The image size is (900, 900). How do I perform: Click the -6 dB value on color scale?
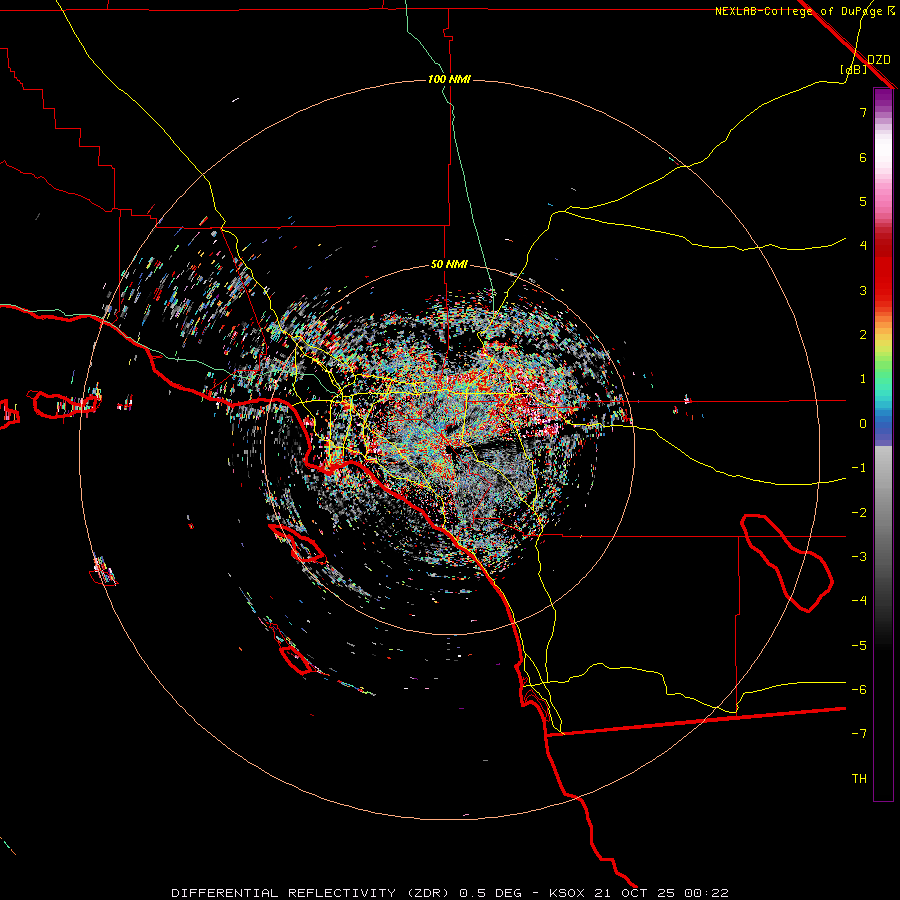point(859,690)
